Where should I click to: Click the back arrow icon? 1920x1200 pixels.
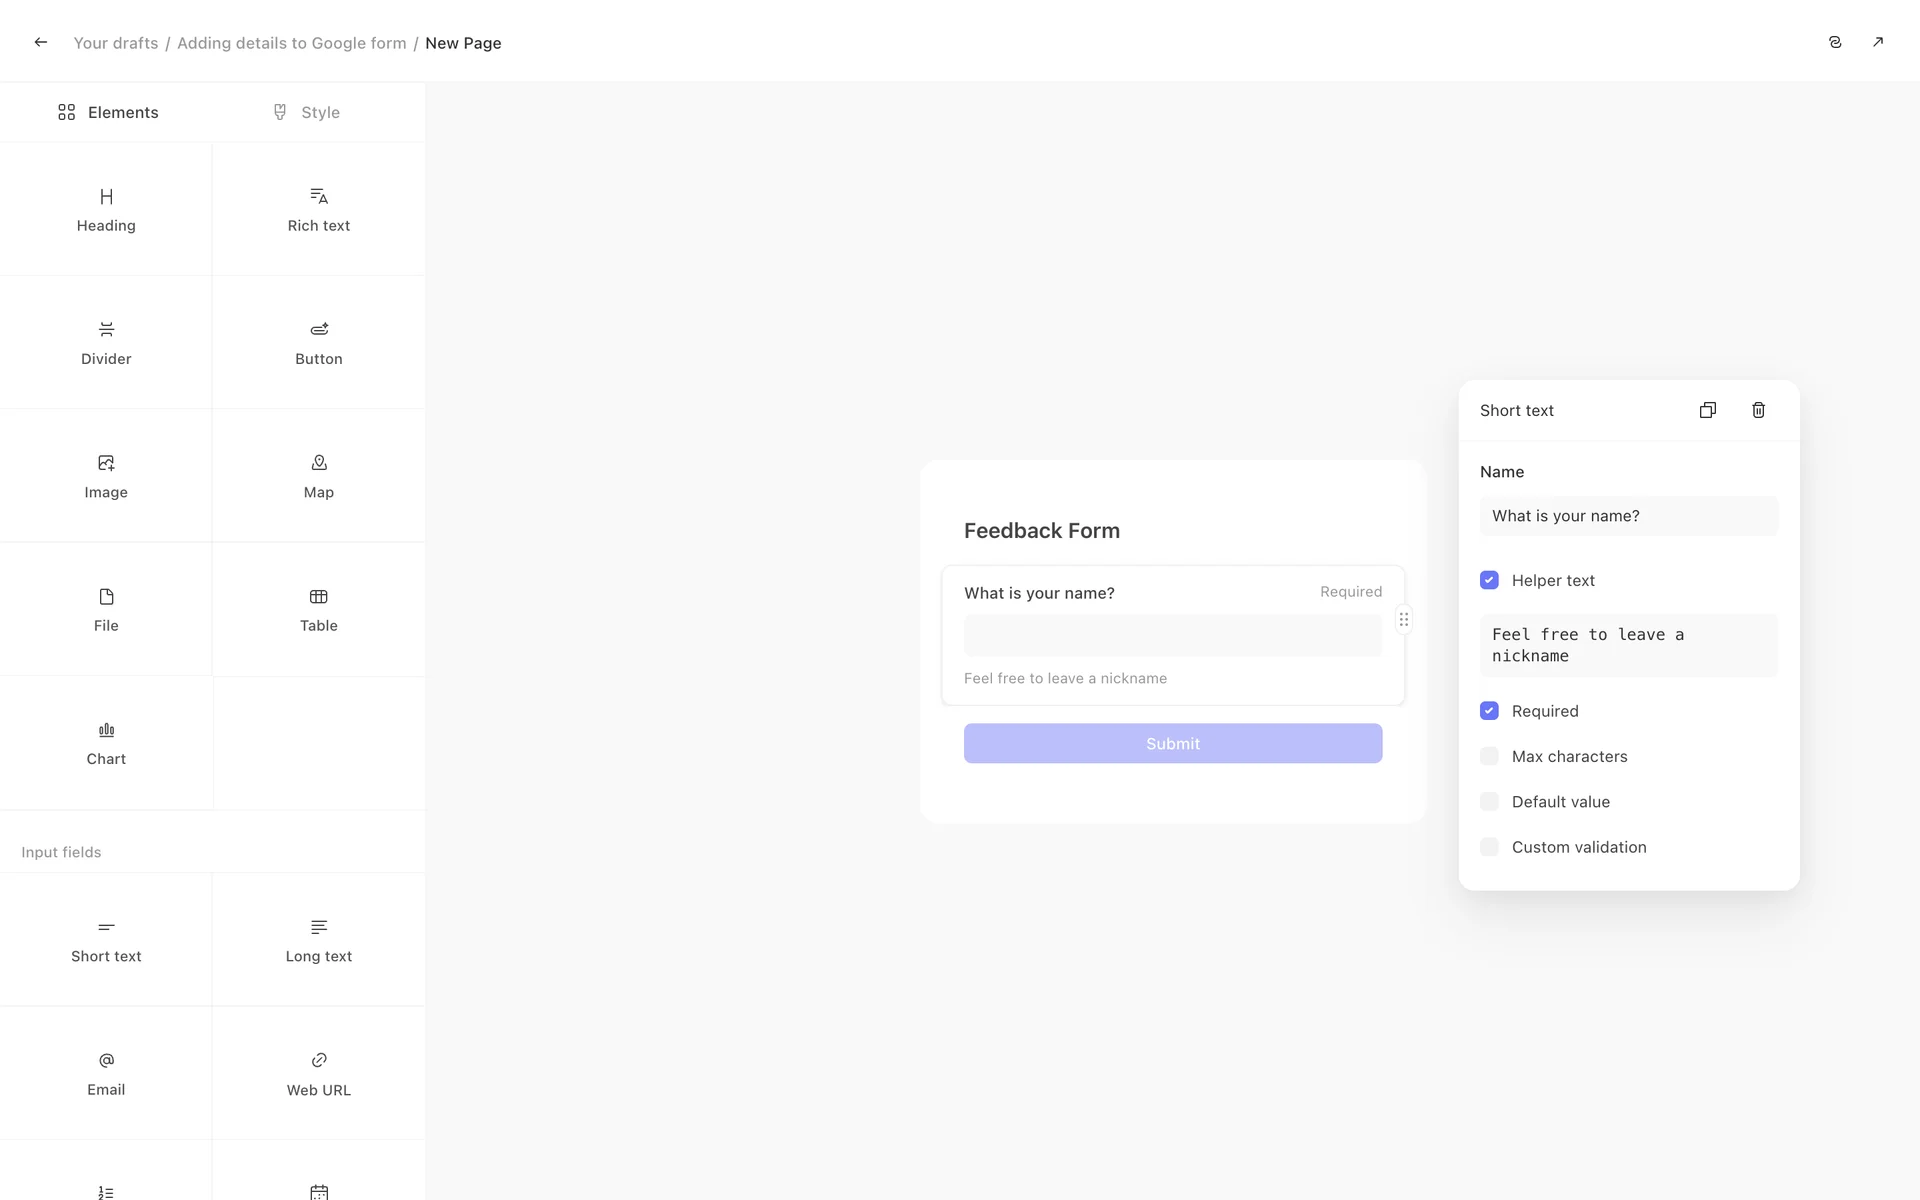pyautogui.click(x=41, y=42)
